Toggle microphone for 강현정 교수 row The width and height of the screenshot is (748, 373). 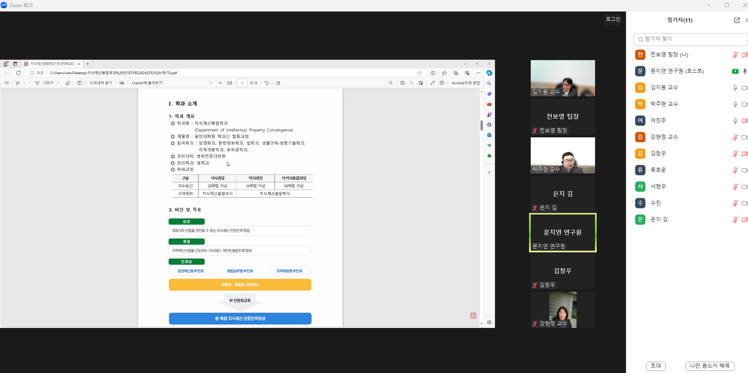click(735, 137)
